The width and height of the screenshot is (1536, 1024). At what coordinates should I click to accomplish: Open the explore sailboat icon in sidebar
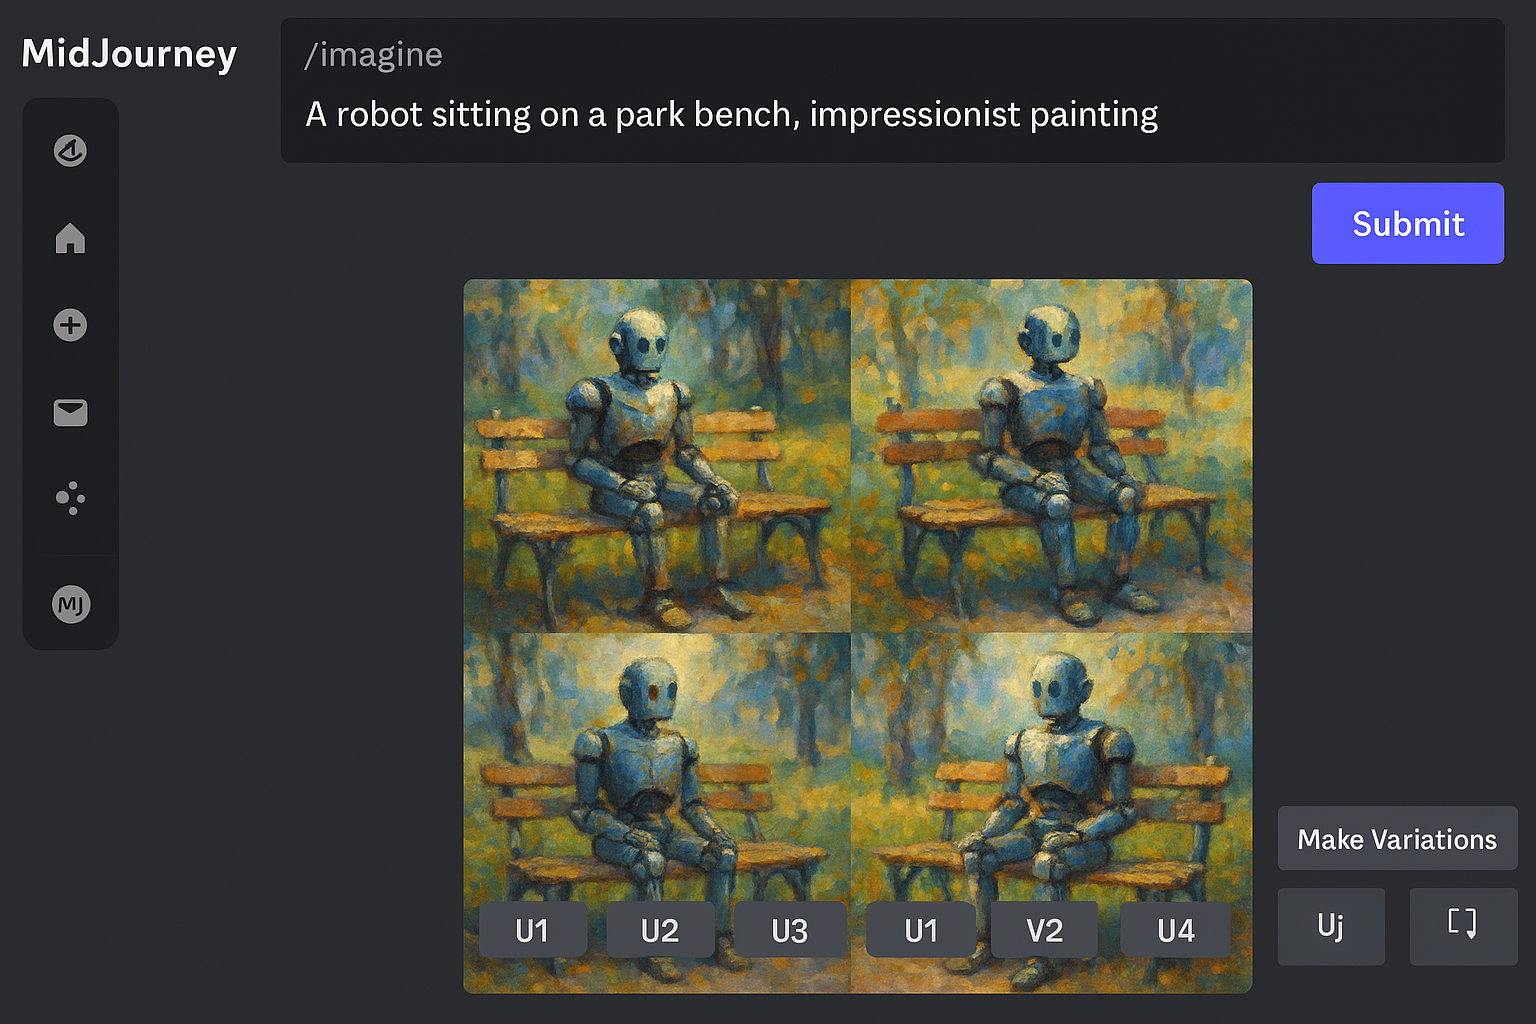click(x=70, y=151)
